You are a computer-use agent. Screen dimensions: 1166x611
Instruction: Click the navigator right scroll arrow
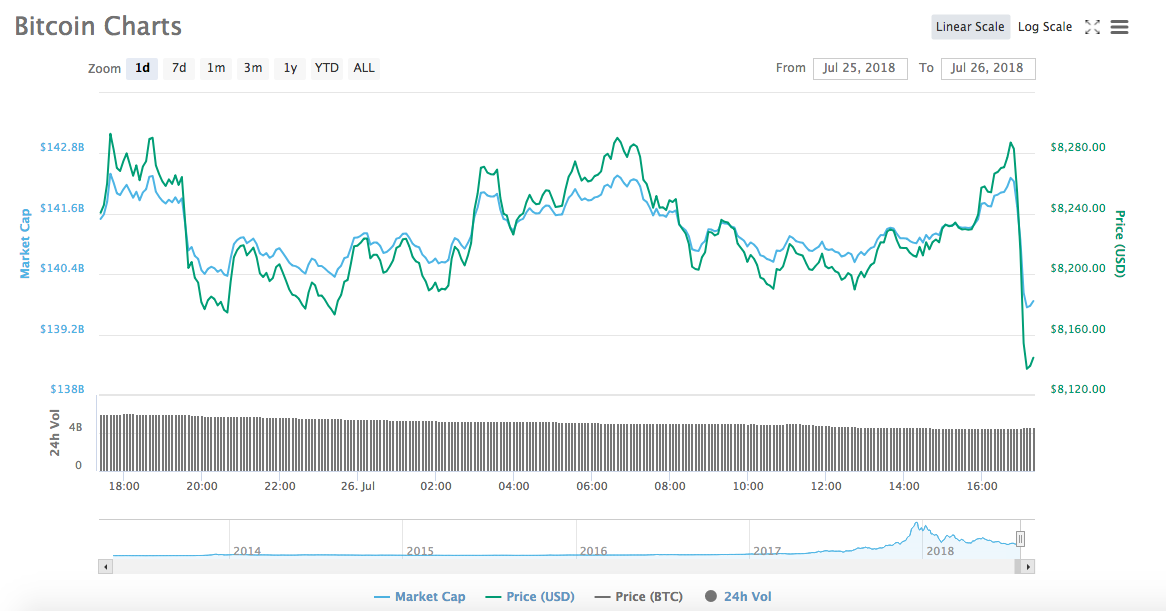pyautogui.click(x=1028, y=567)
